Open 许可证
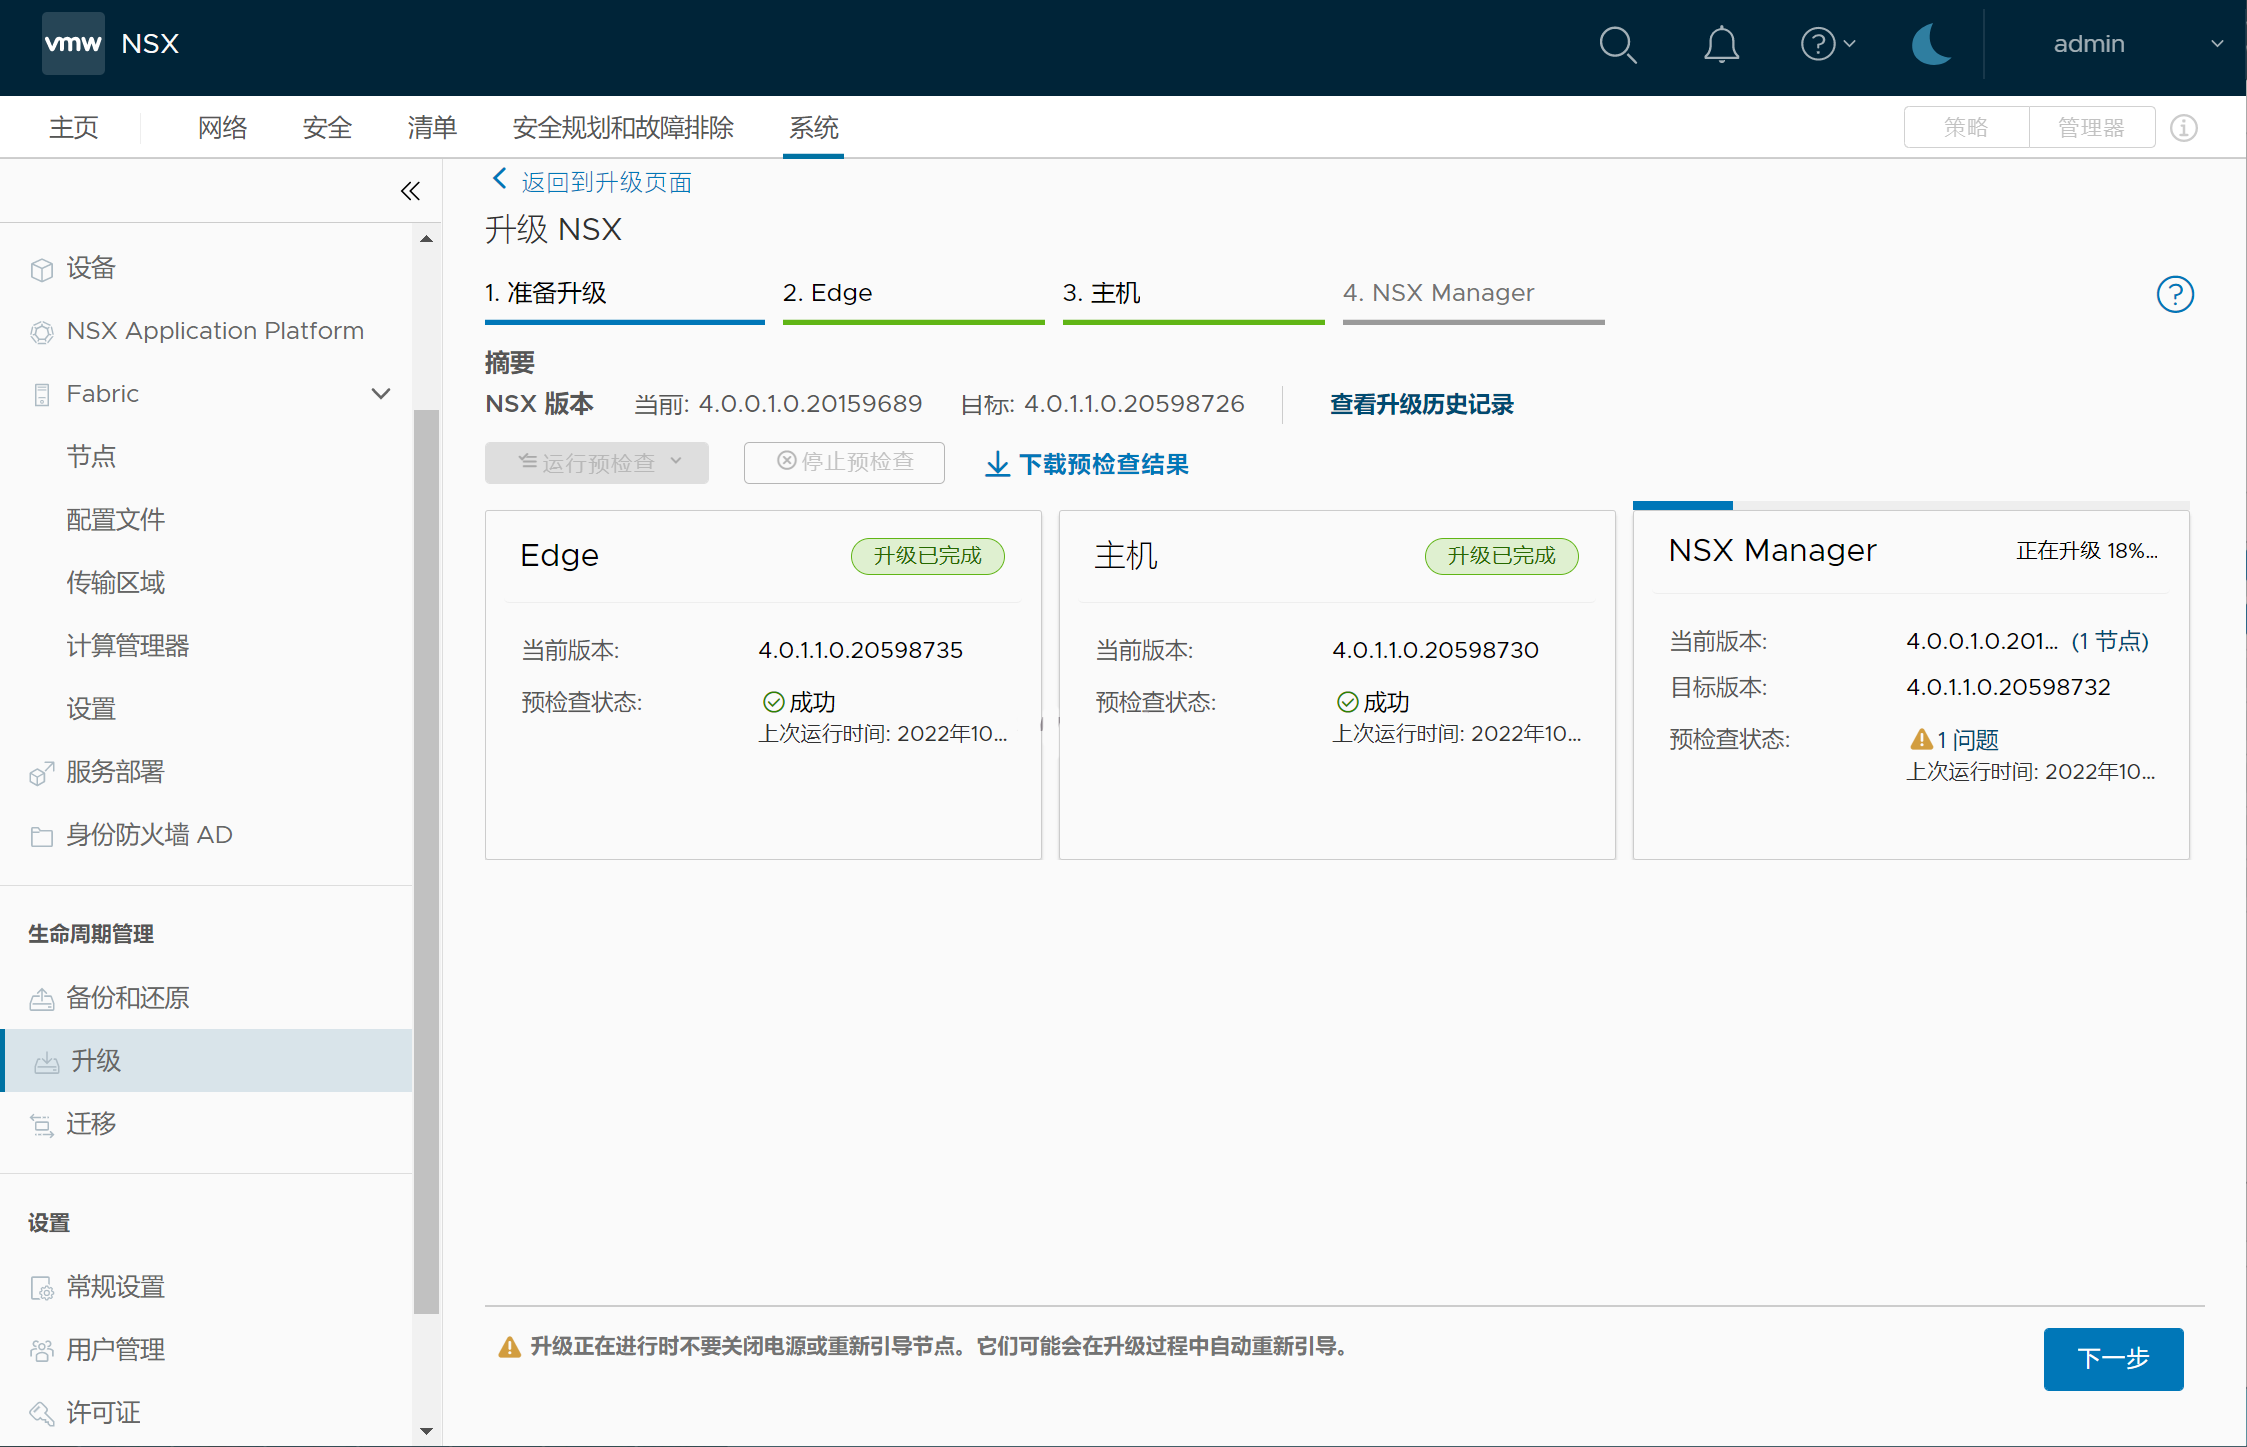The width and height of the screenshot is (2247, 1447). tap(103, 1413)
